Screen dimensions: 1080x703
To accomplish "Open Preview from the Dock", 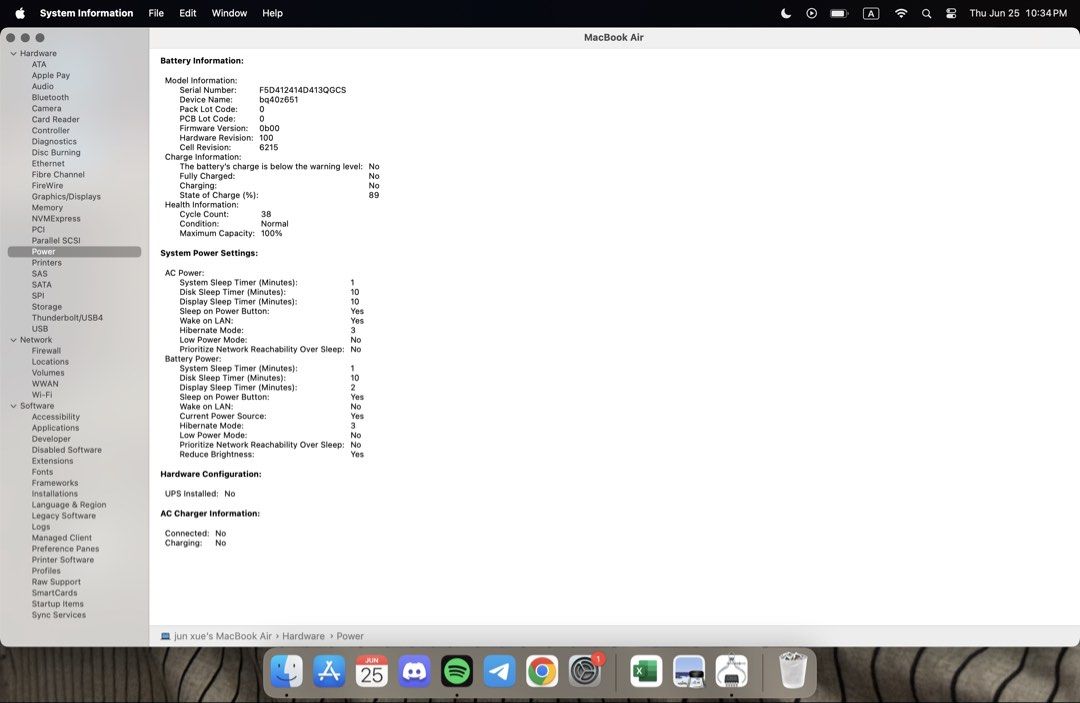I will pos(689,671).
